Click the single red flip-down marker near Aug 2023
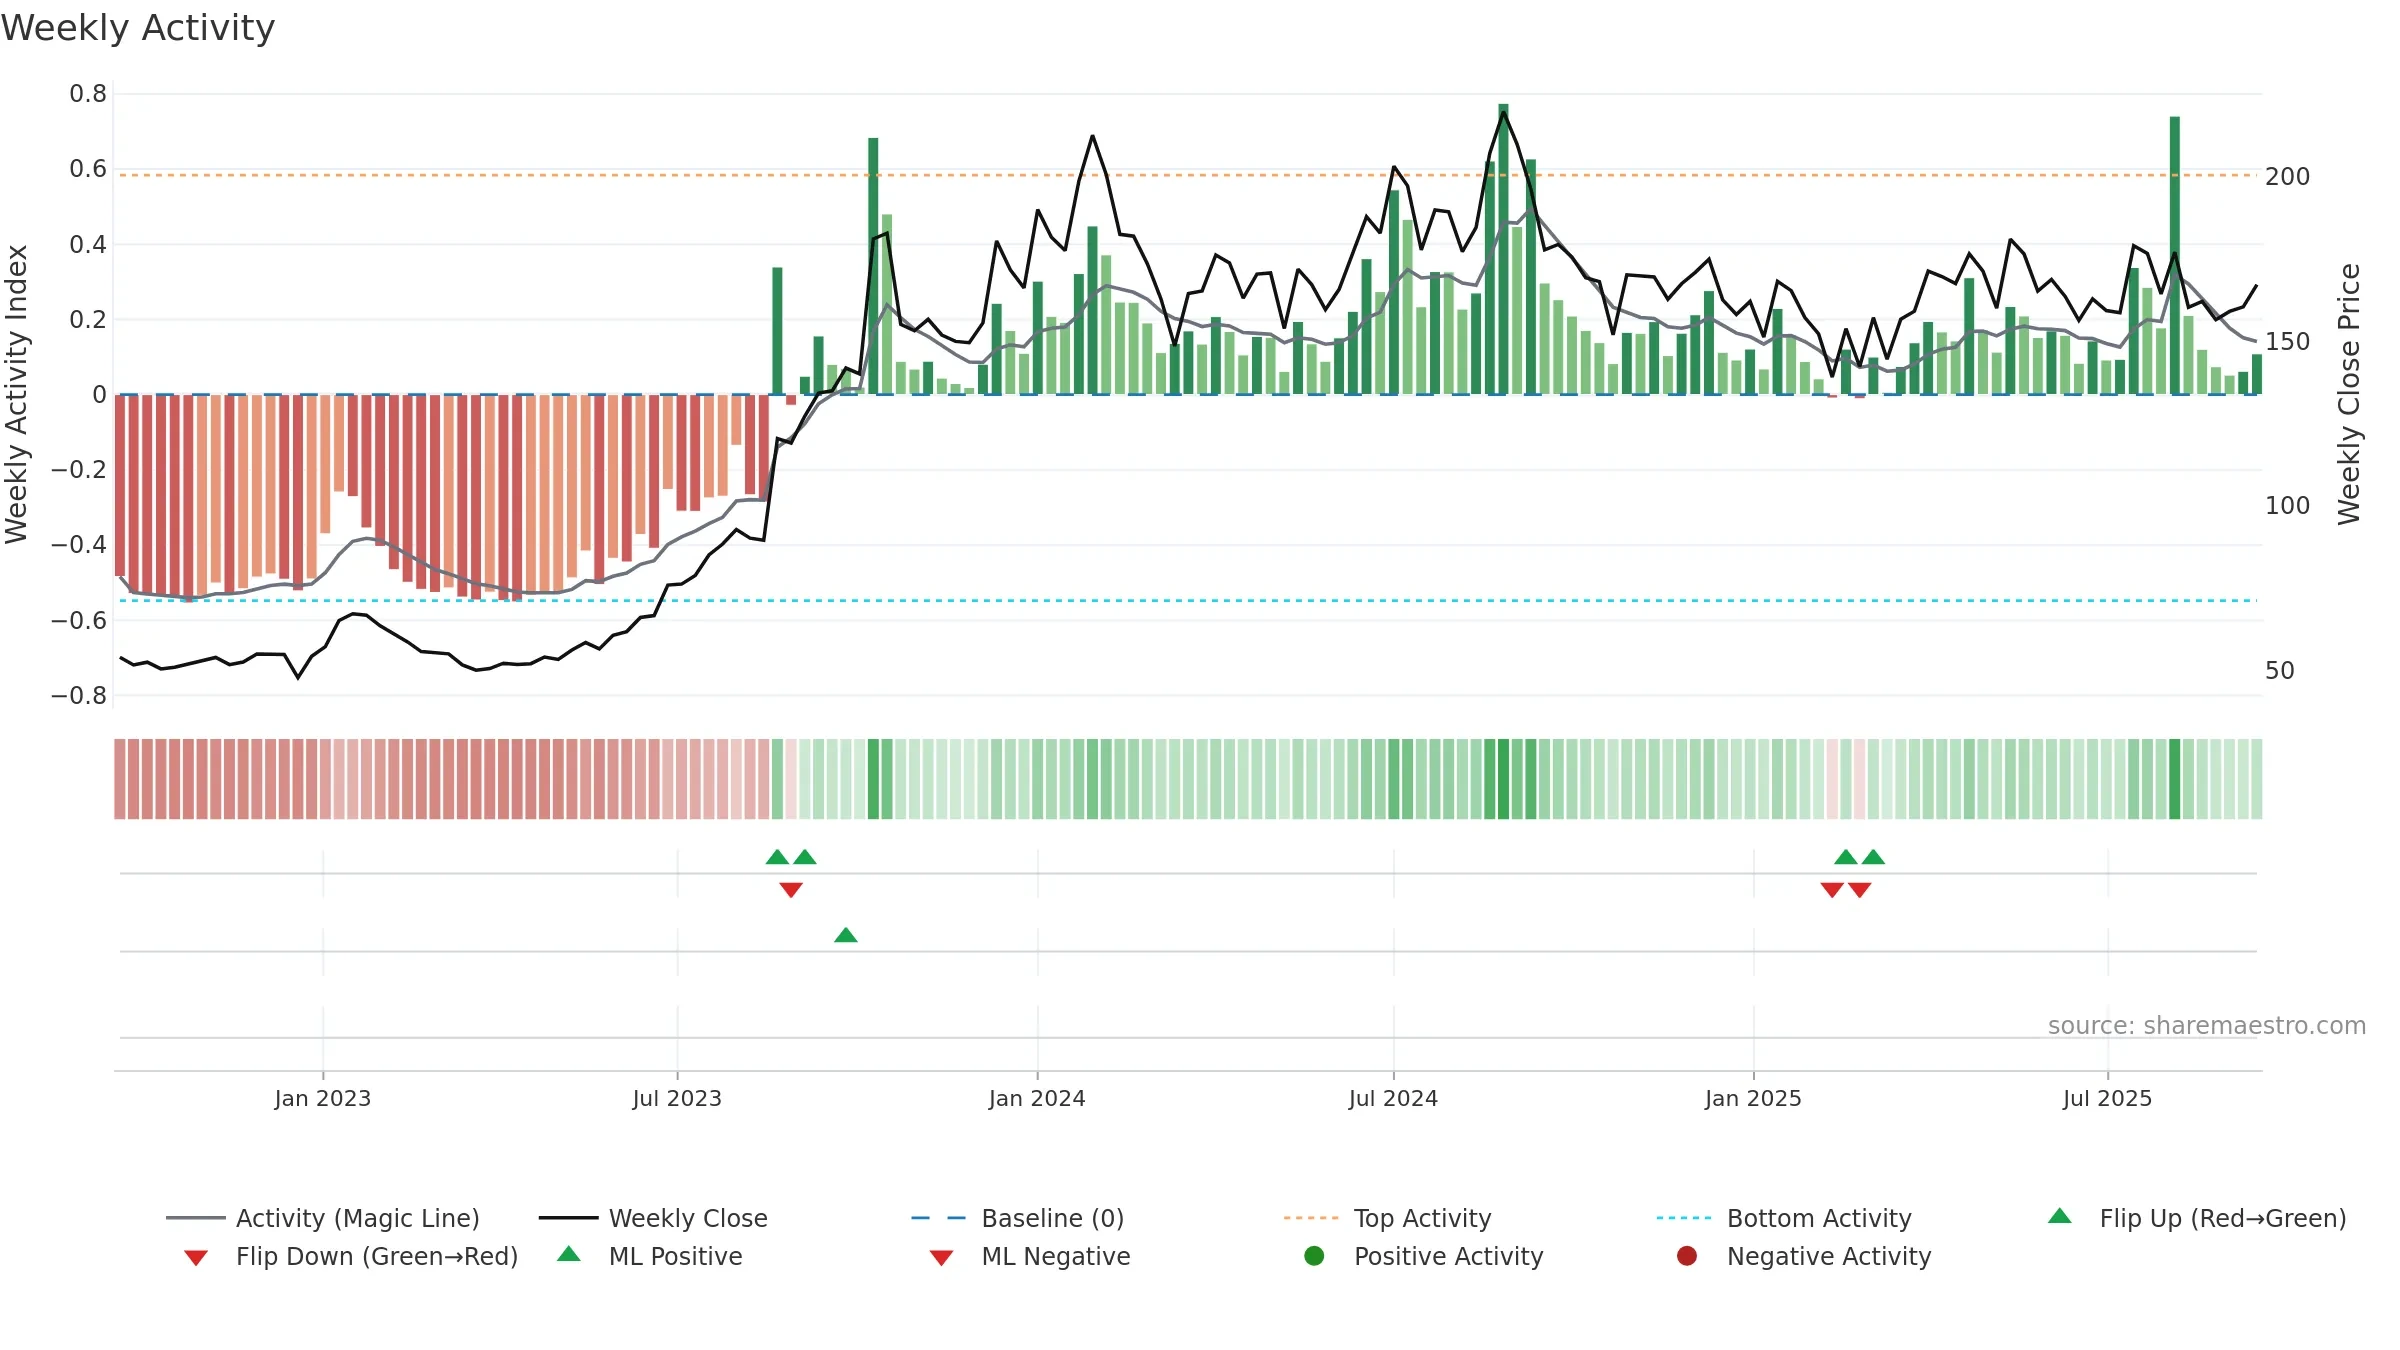2400x1350 pixels. (x=791, y=890)
